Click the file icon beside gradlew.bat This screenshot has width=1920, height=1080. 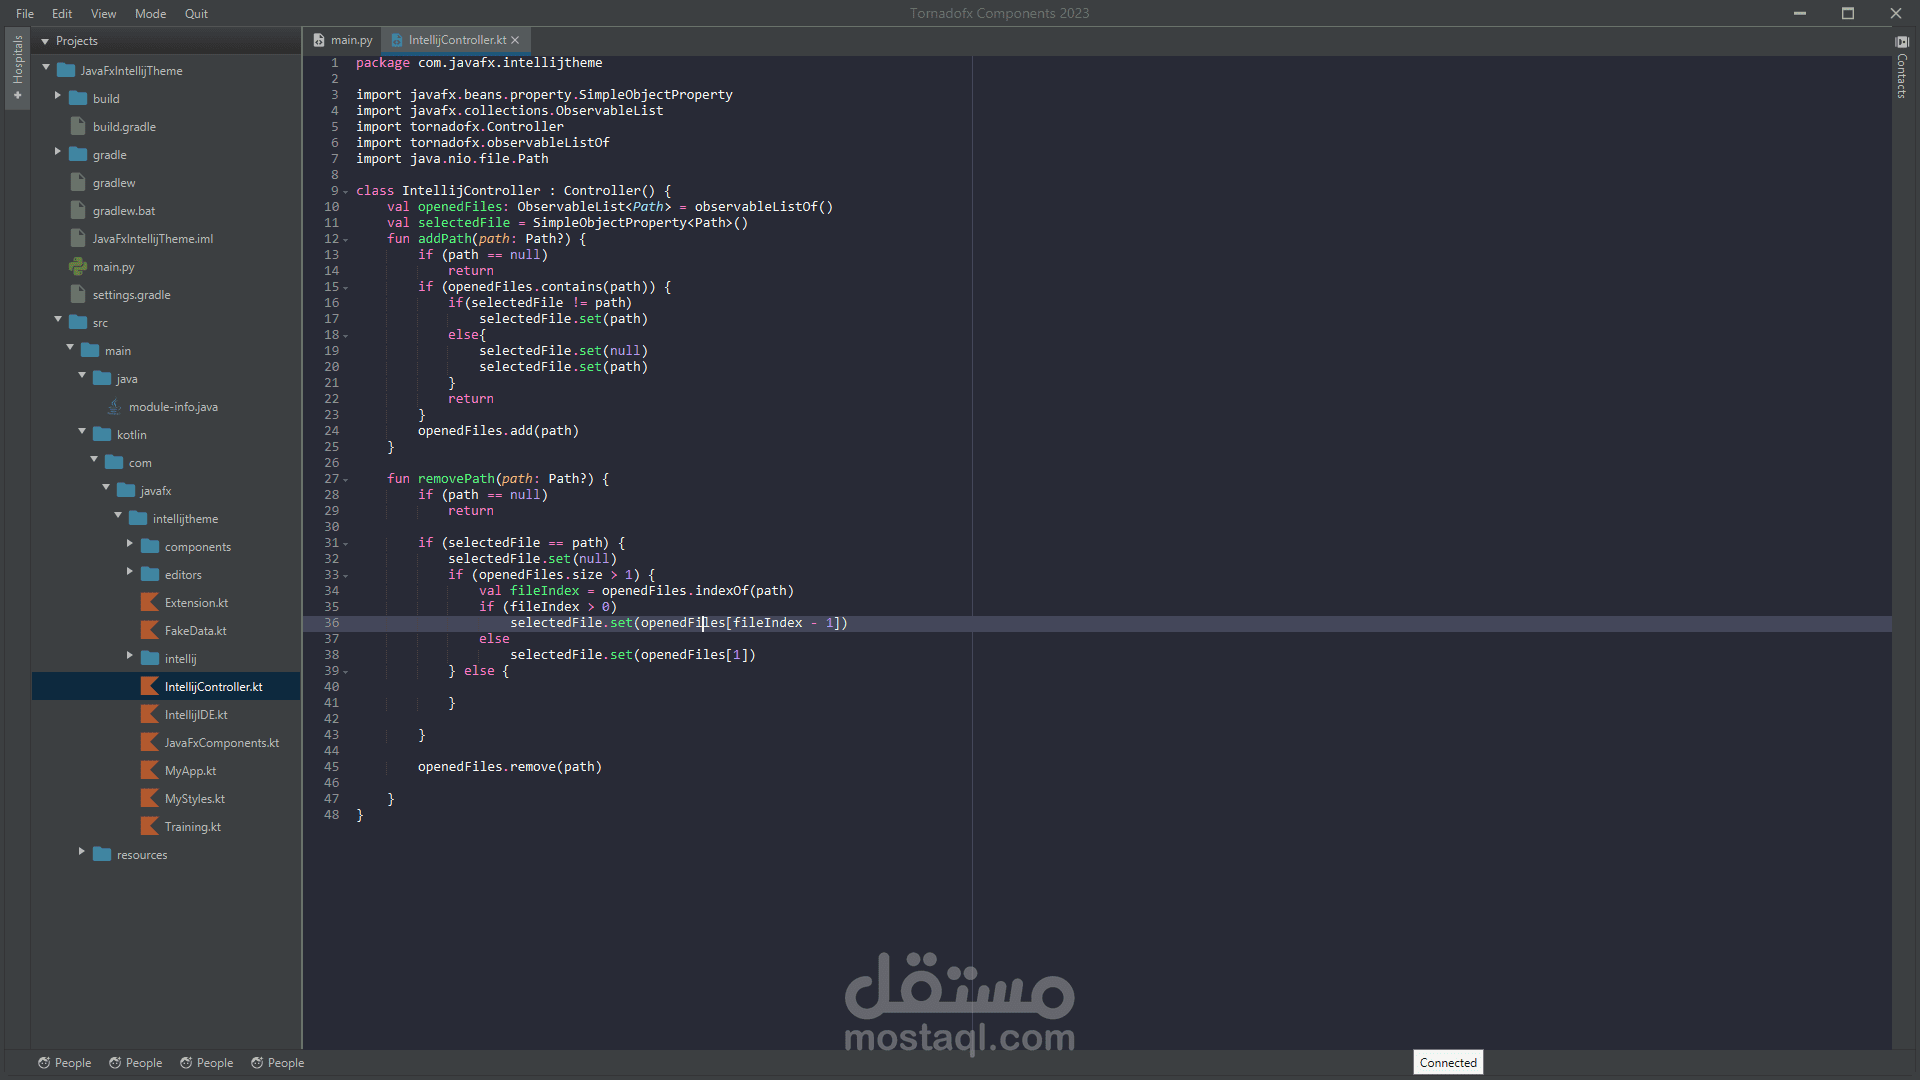pyautogui.click(x=78, y=210)
